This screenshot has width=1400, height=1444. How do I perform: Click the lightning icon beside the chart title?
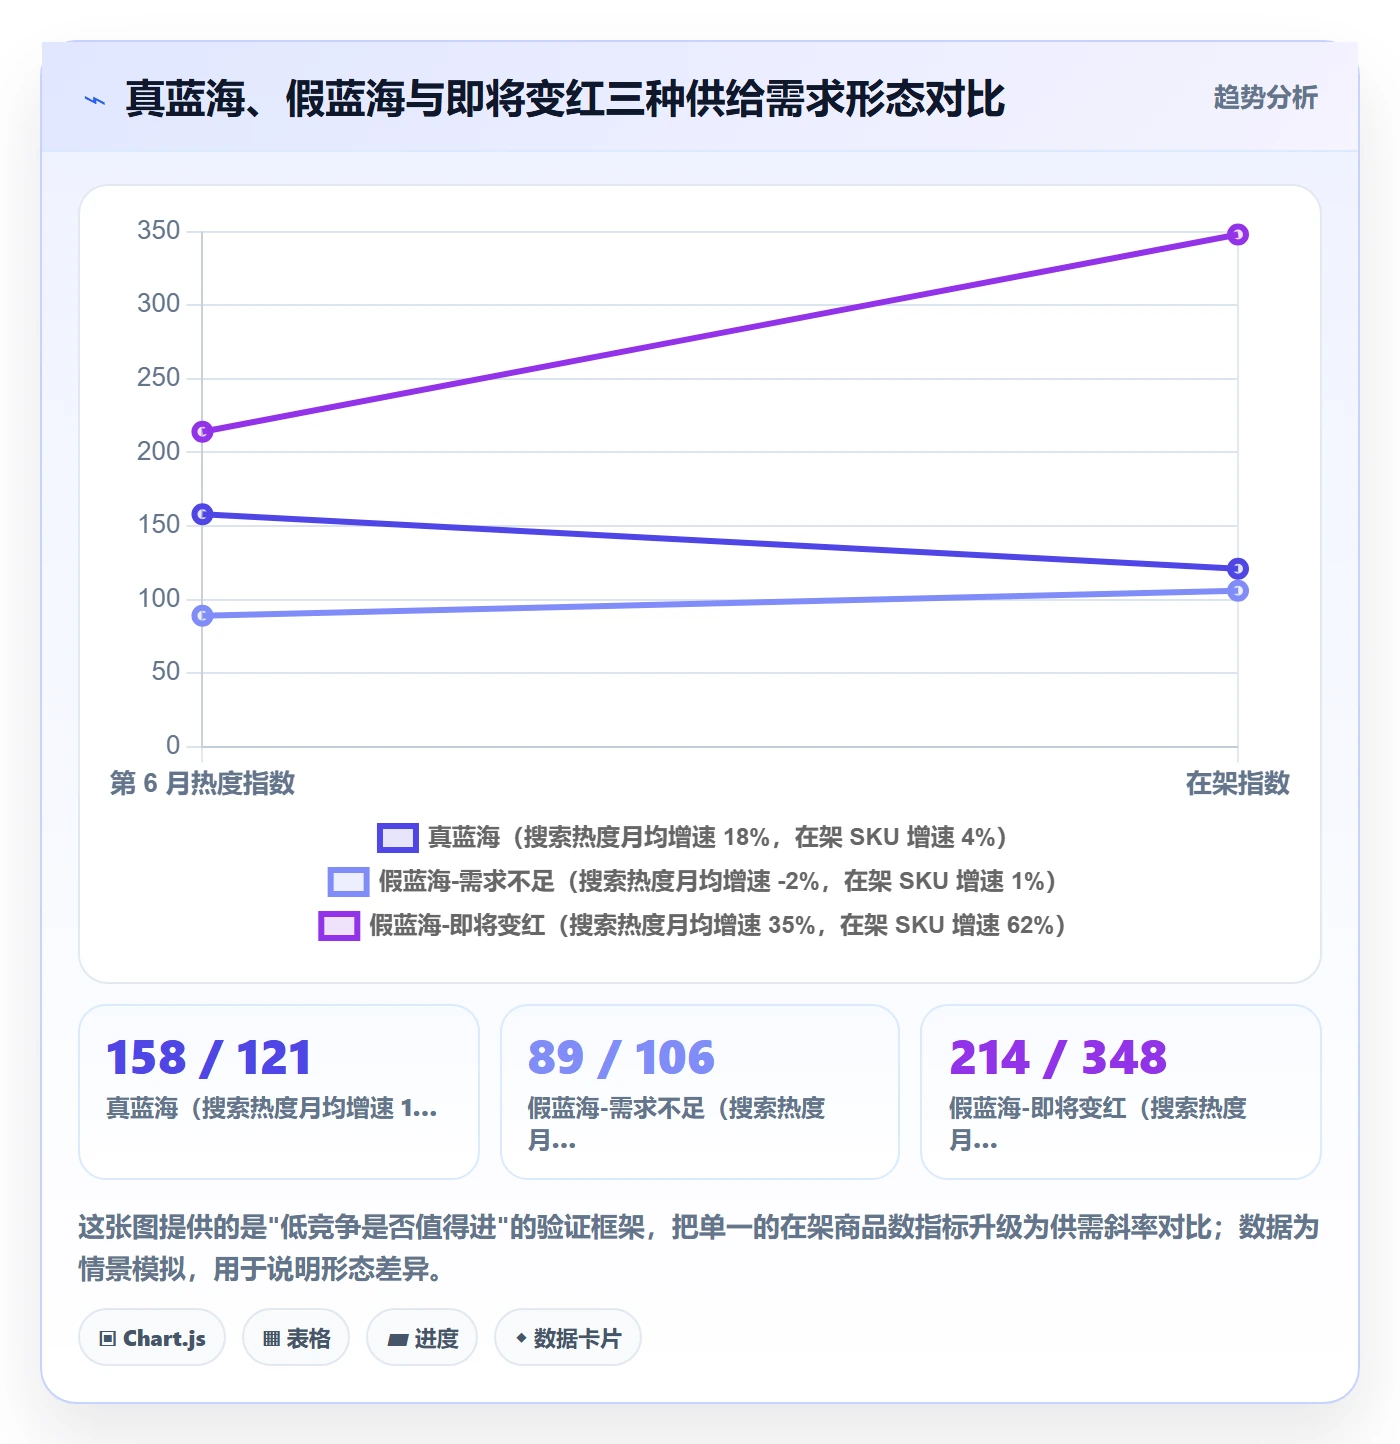pos(95,100)
